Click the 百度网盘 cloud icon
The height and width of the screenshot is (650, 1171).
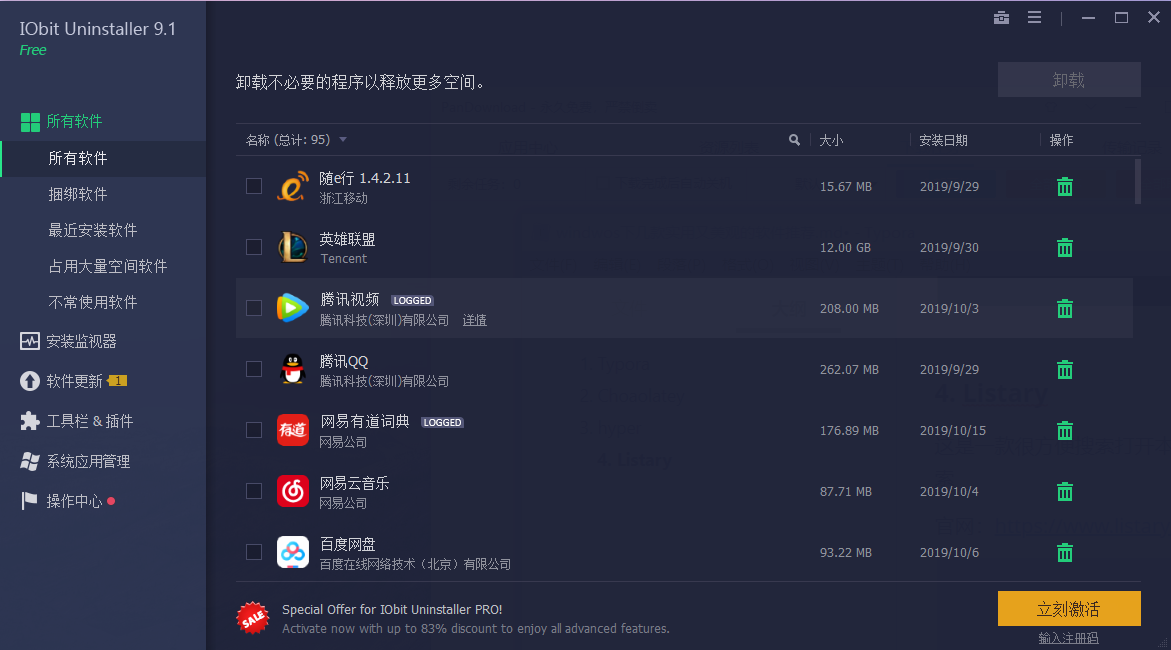coord(293,552)
